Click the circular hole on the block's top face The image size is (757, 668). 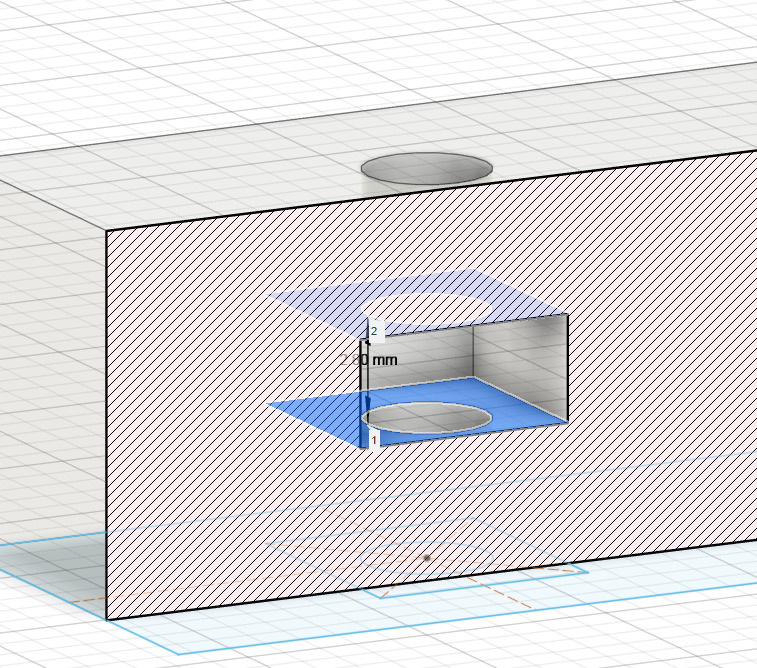click(x=426, y=168)
